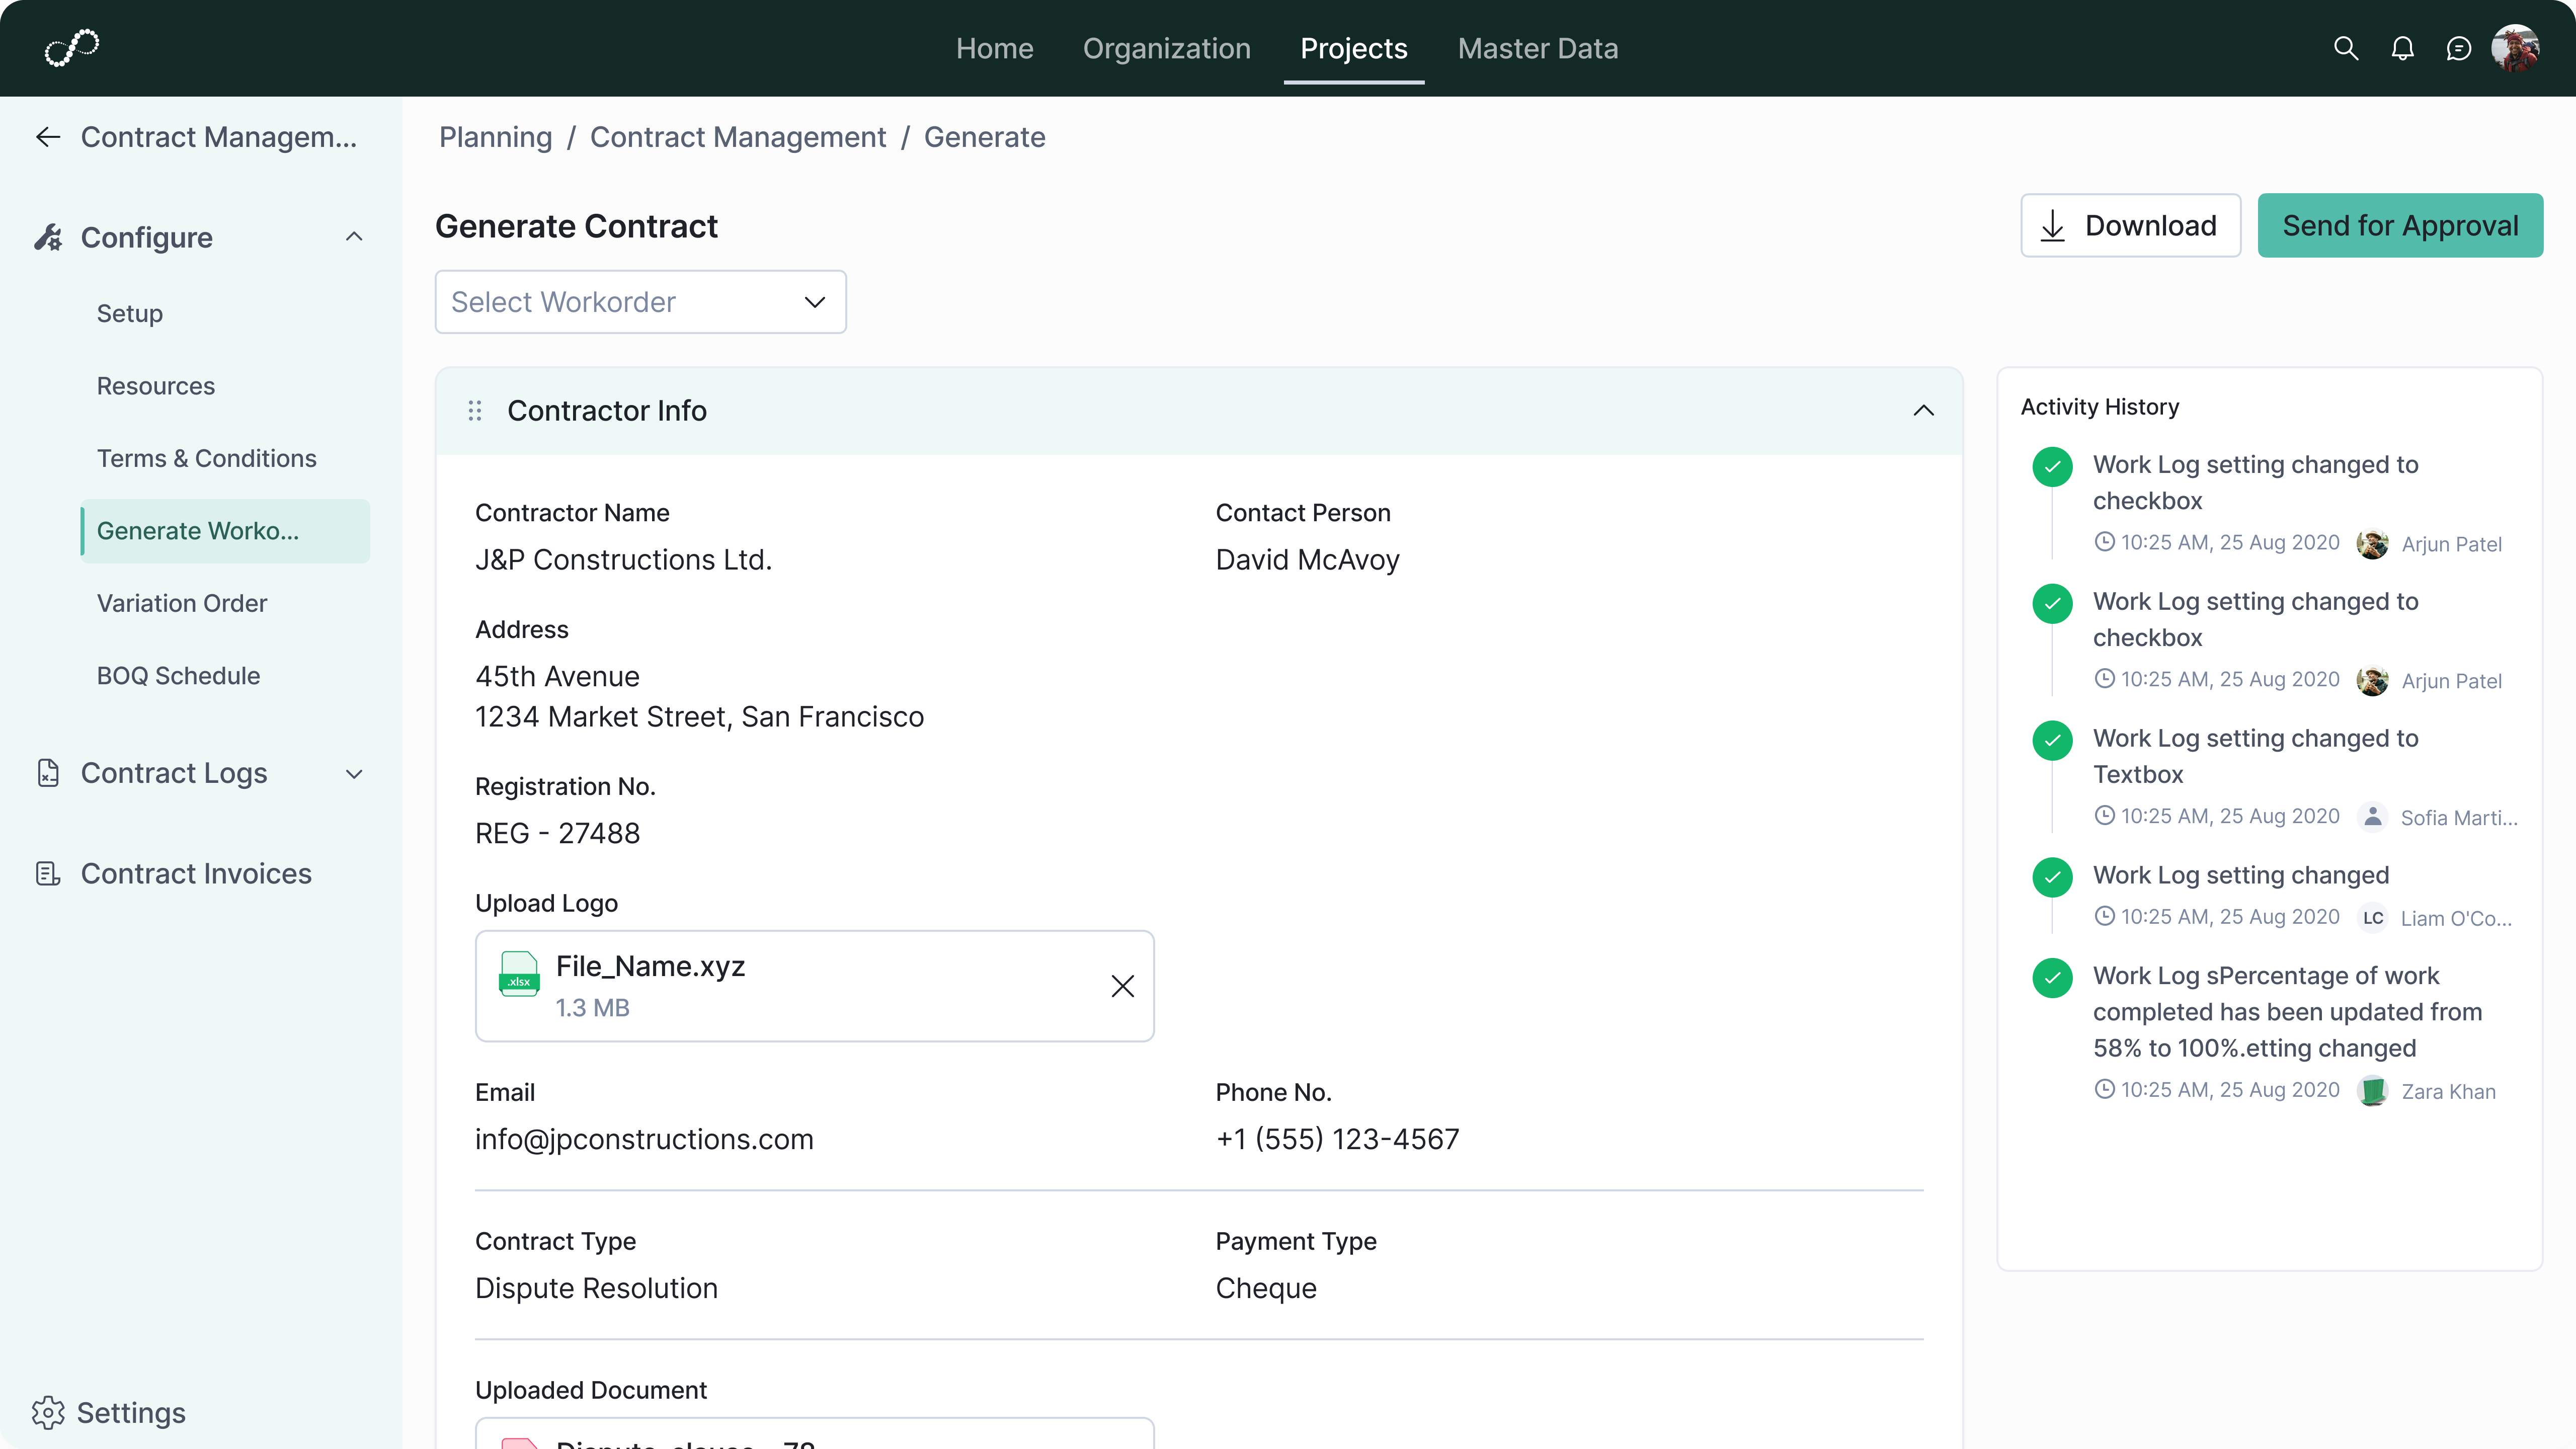Screen dimensions: 2576x1449
Task: Click contact person David McAvoy
Action: (x=1308, y=560)
